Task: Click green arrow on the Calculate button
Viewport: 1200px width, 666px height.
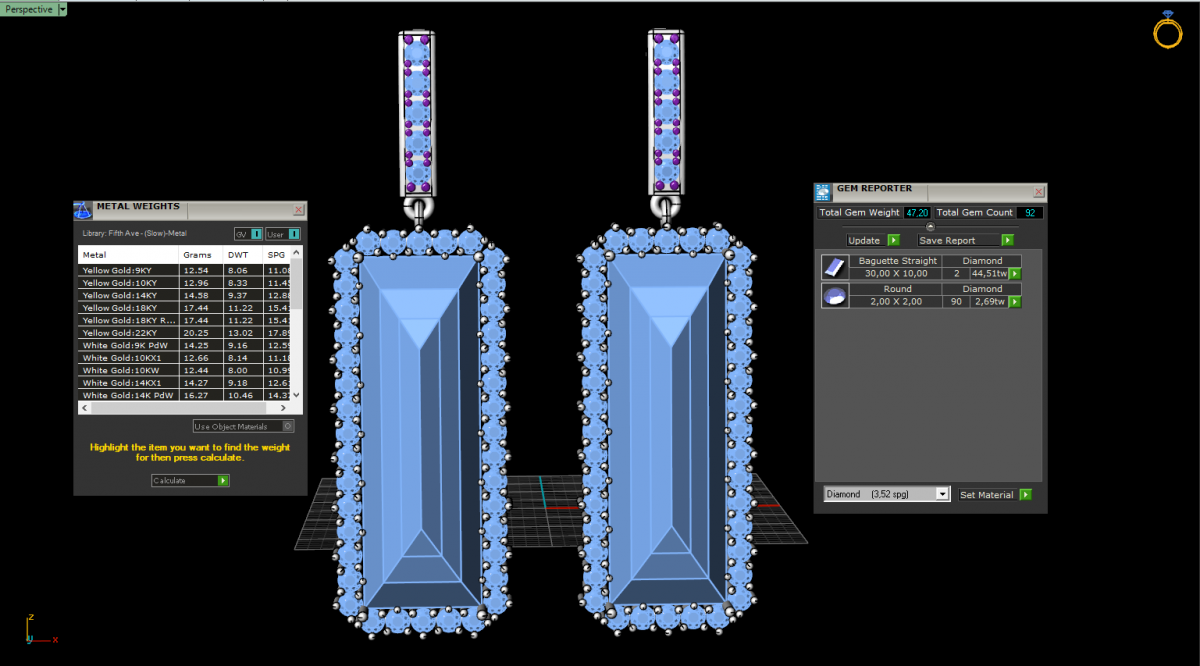Action: tap(224, 481)
